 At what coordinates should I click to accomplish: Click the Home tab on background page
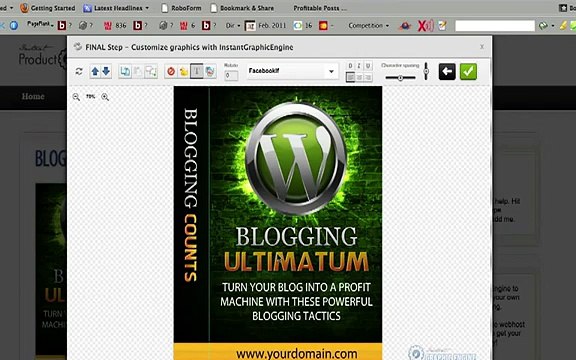pyautogui.click(x=33, y=97)
